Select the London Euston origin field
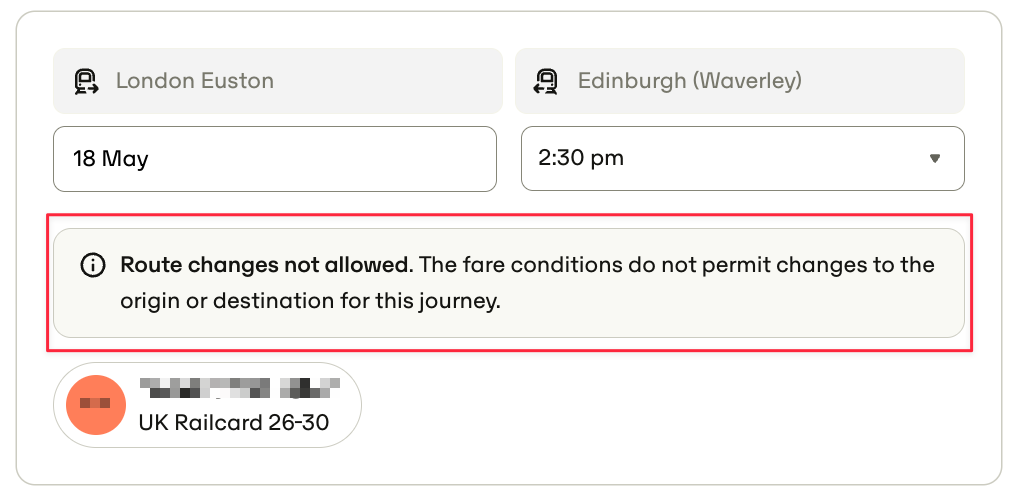 tap(277, 81)
